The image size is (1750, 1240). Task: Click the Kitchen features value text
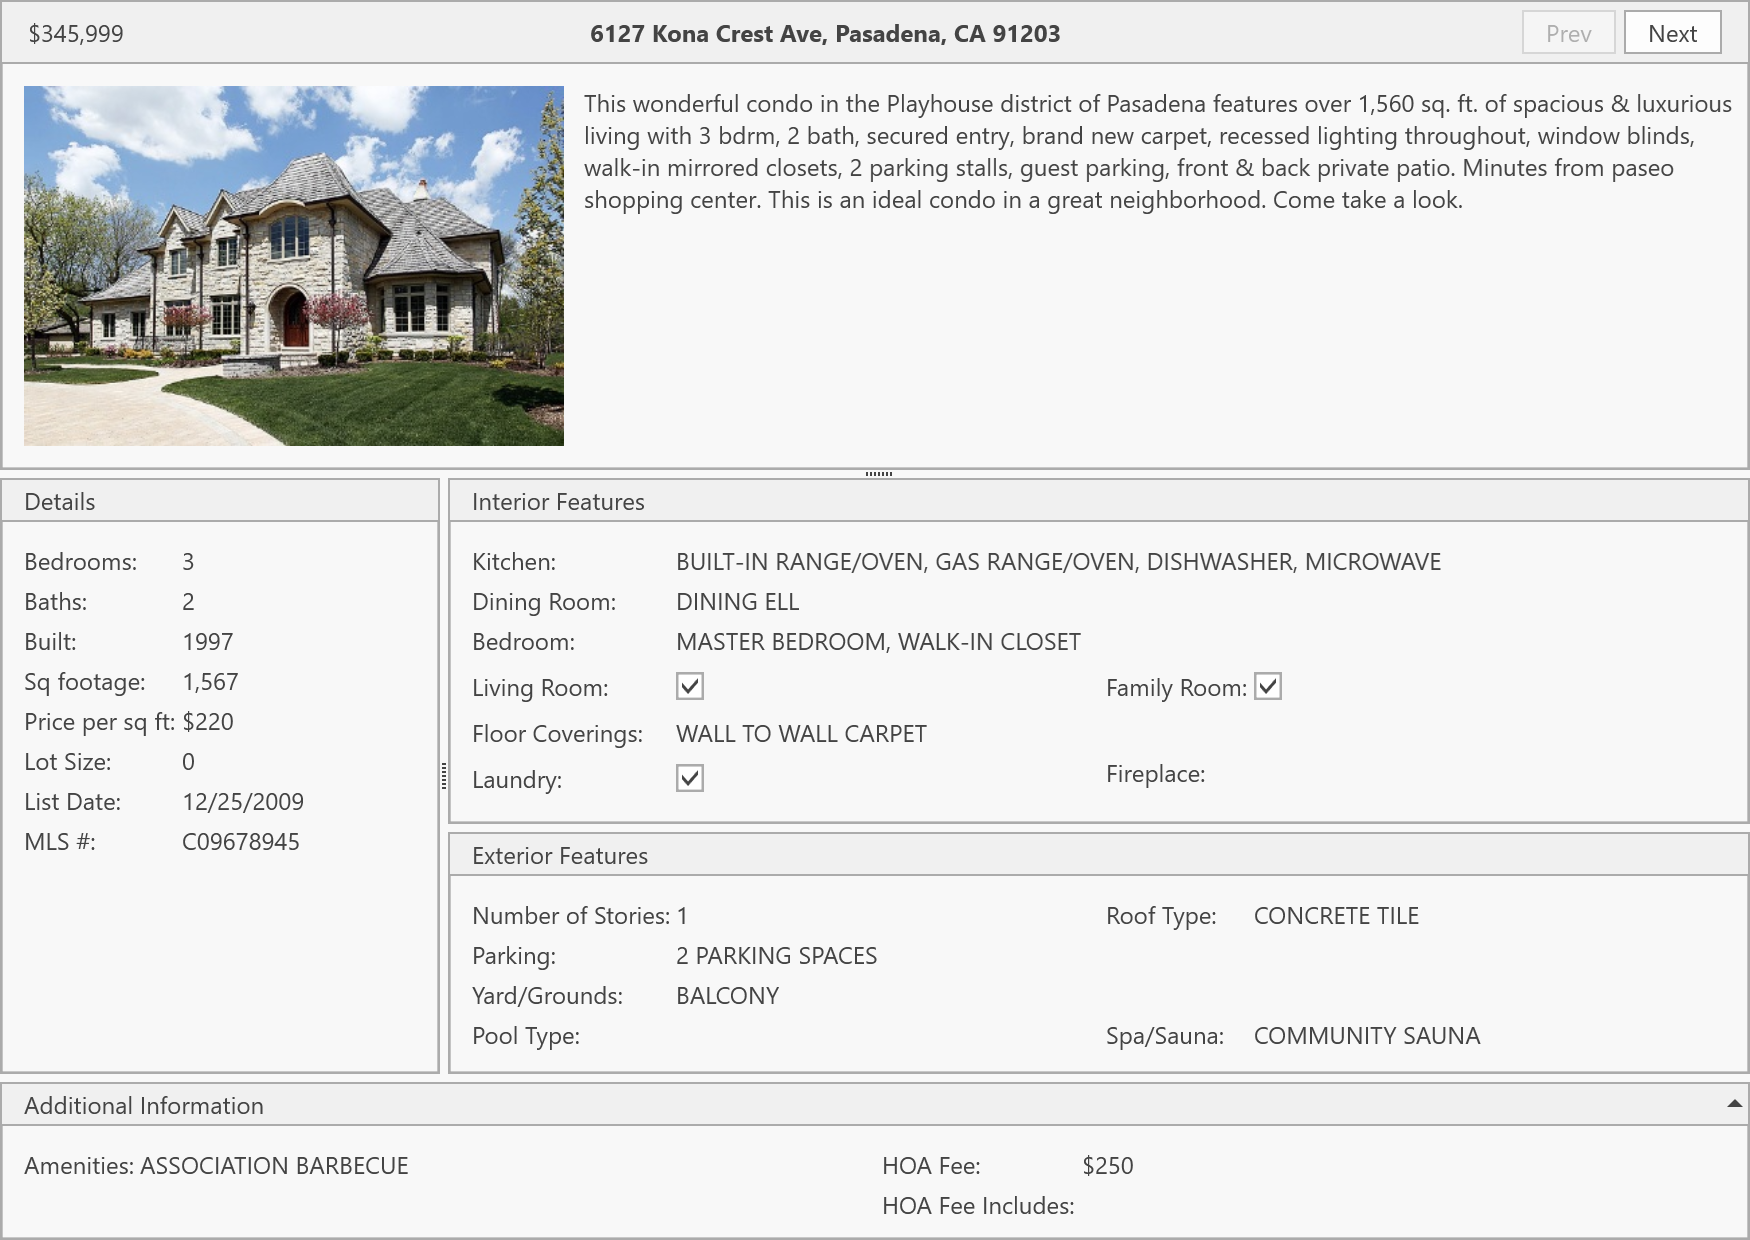coord(1058,562)
